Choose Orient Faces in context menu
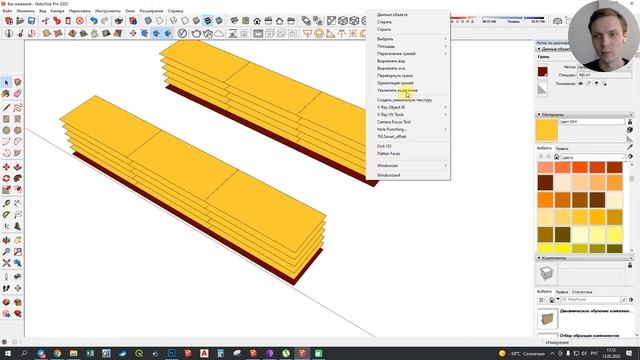This screenshot has width=640, height=360. (x=408, y=83)
